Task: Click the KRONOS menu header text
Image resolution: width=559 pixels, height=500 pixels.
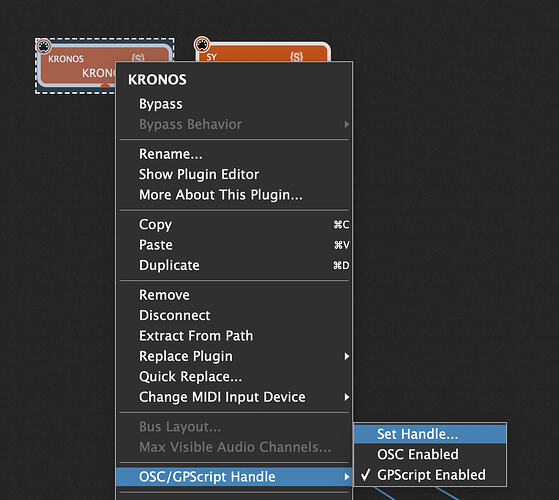Action: tap(157, 79)
